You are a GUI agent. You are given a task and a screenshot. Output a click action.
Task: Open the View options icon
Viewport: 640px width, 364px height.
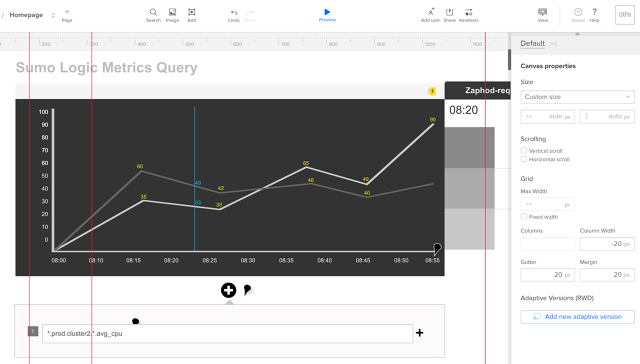pos(542,12)
